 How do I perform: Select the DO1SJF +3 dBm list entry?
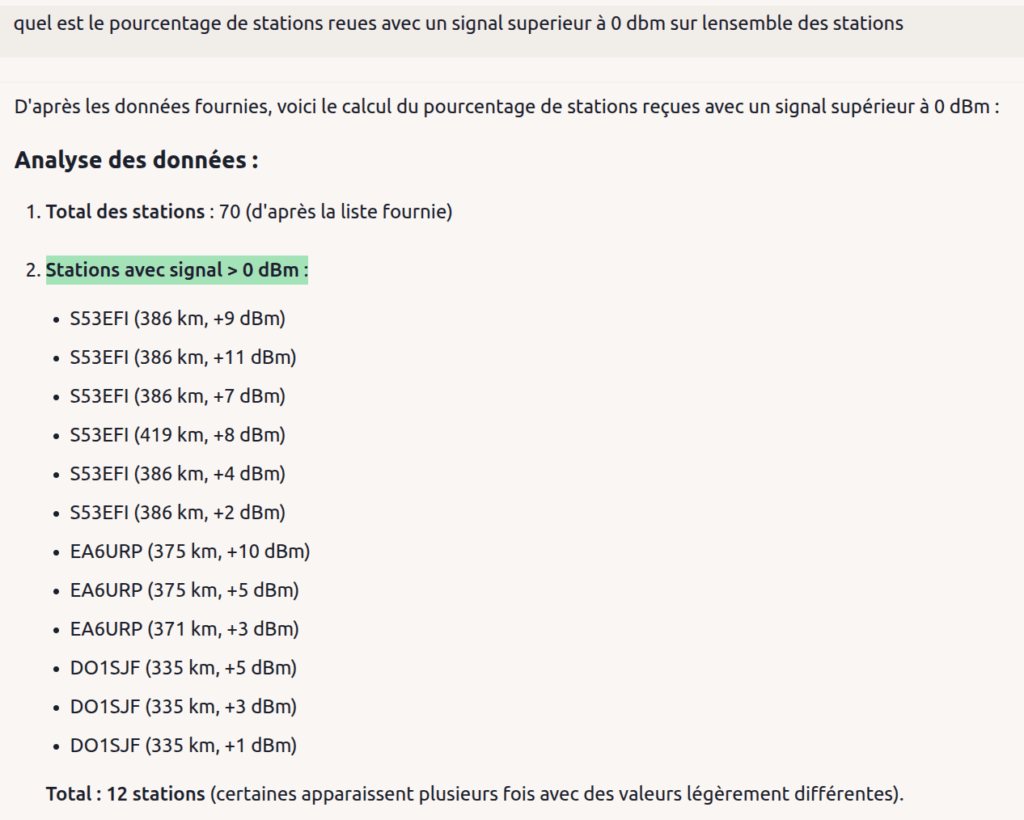pyautogui.click(x=184, y=707)
